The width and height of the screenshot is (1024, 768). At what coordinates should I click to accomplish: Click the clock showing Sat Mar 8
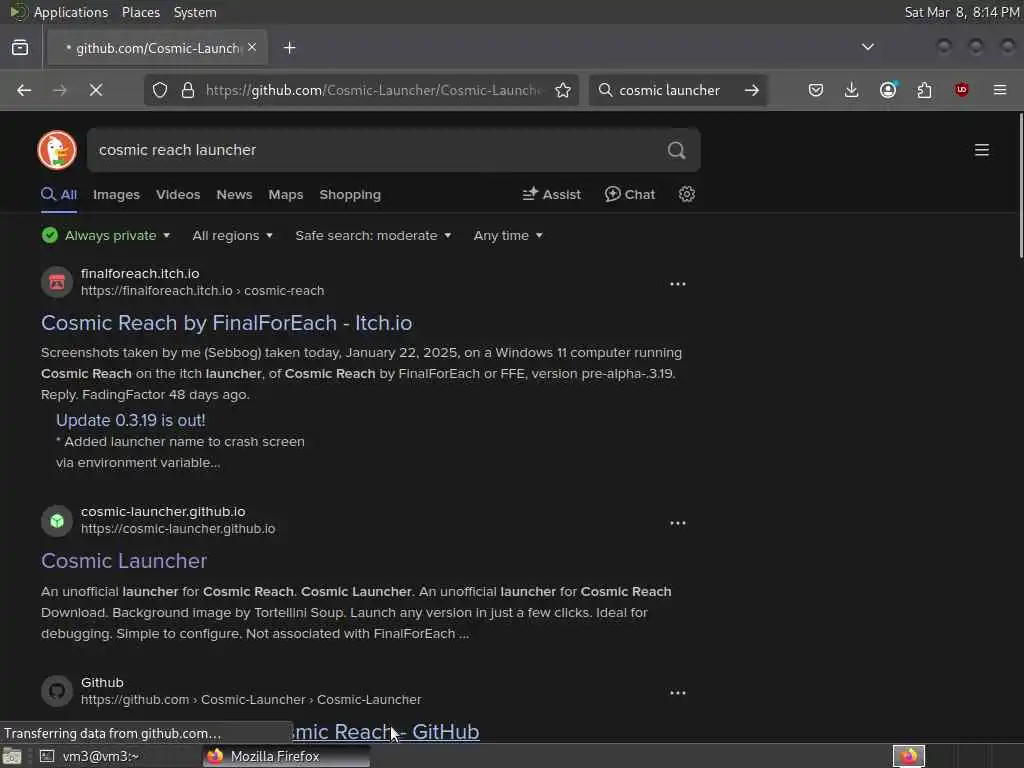(962, 12)
